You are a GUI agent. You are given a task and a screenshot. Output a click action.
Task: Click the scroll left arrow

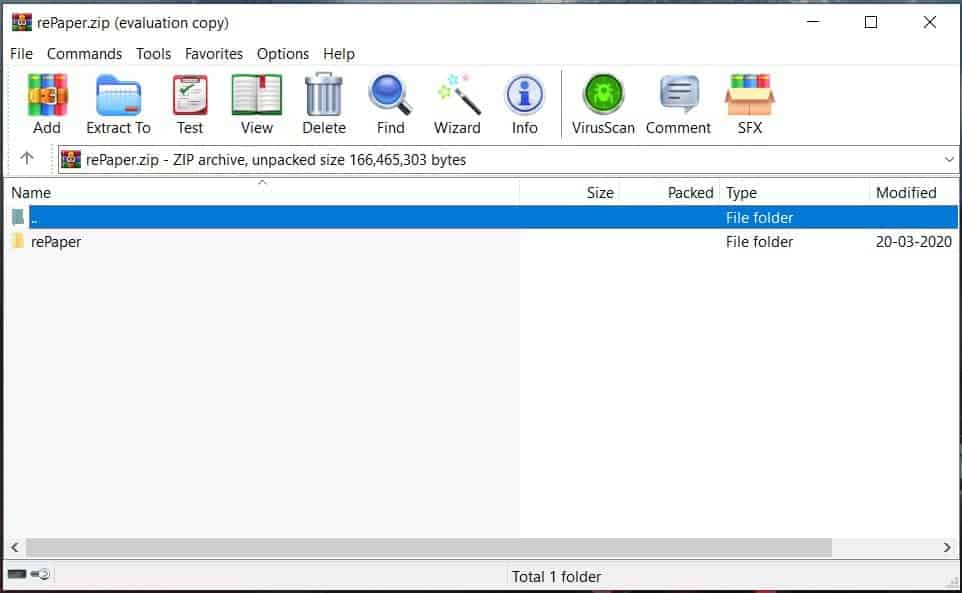pos(15,547)
